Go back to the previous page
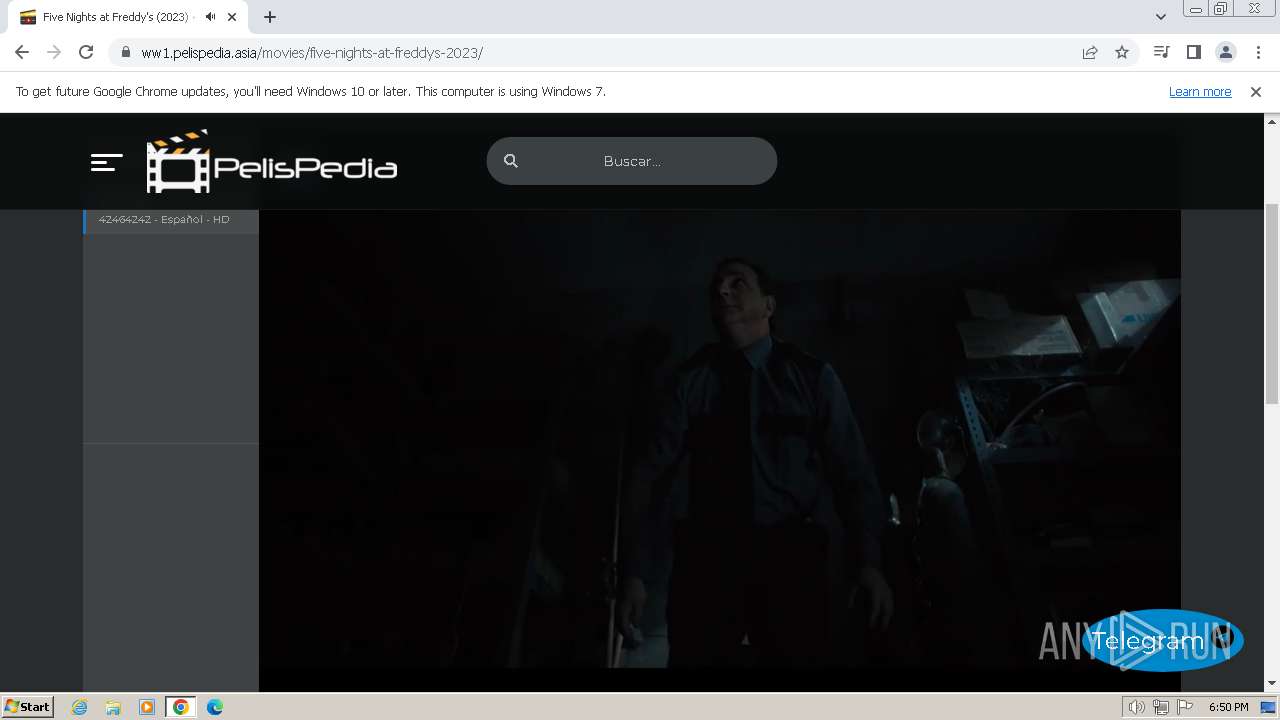The height and width of the screenshot is (720, 1280). (22, 52)
